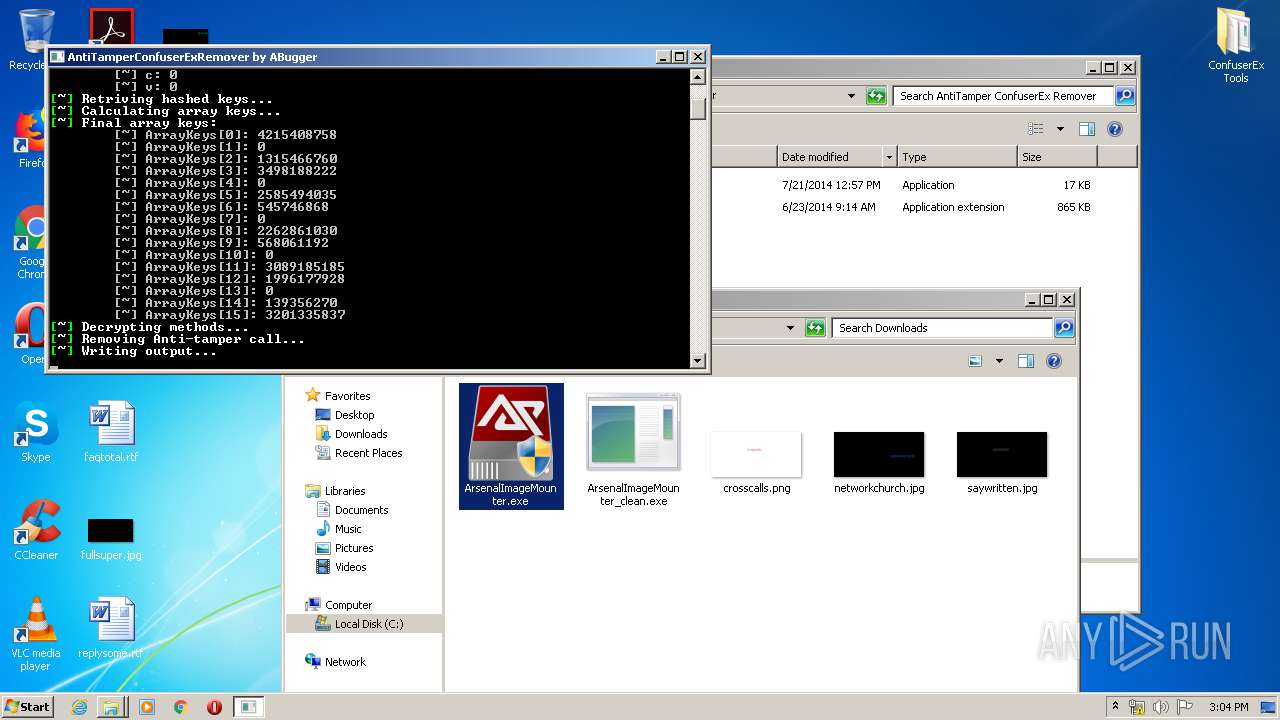Open view options dropdown in back window
The image size is (1280, 720).
click(x=1060, y=129)
